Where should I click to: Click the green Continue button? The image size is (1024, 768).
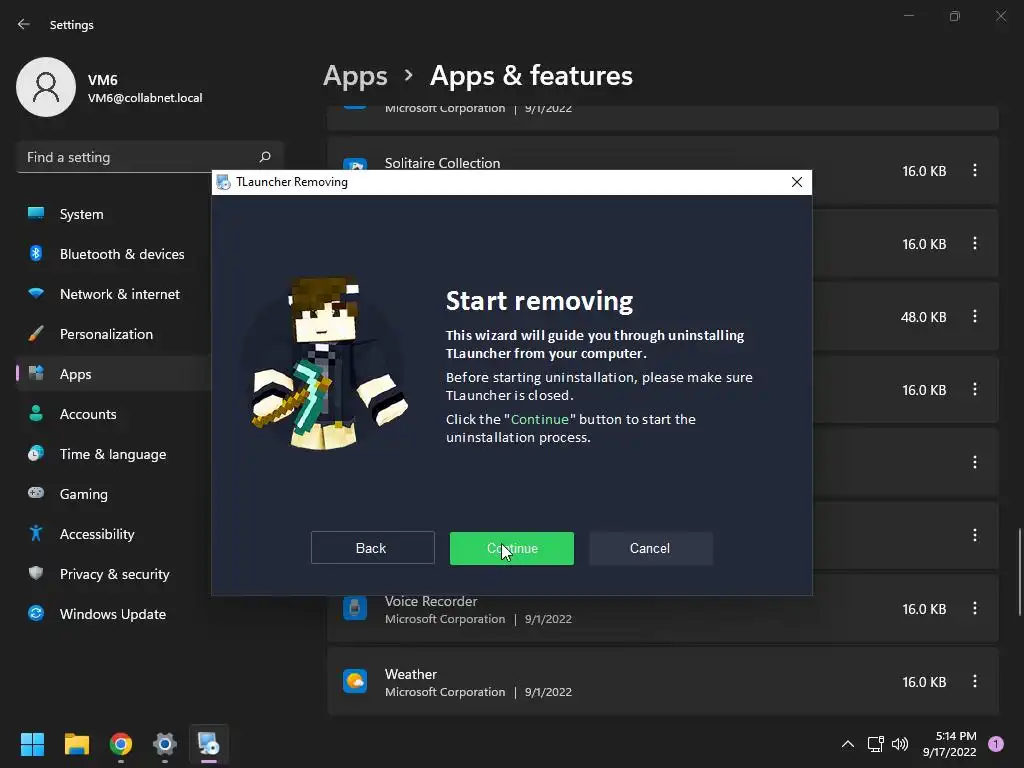click(x=511, y=548)
